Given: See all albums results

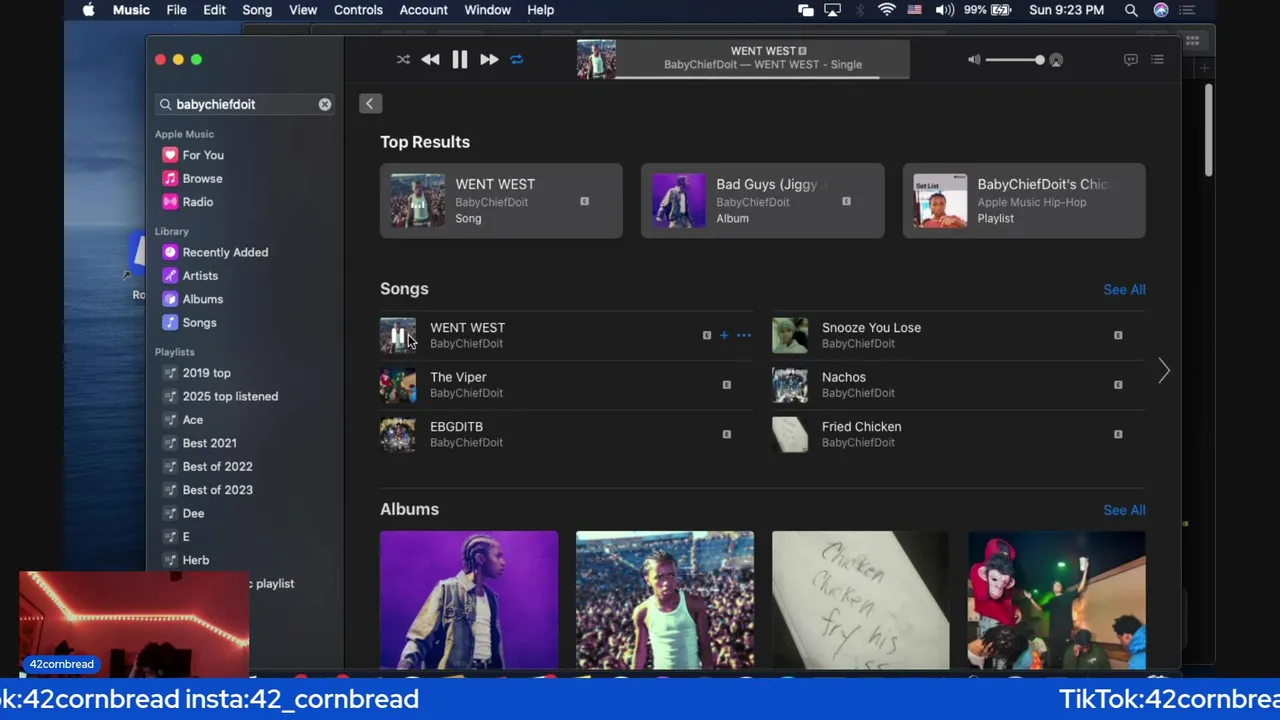Looking at the screenshot, I should [x=1124, y=510].
